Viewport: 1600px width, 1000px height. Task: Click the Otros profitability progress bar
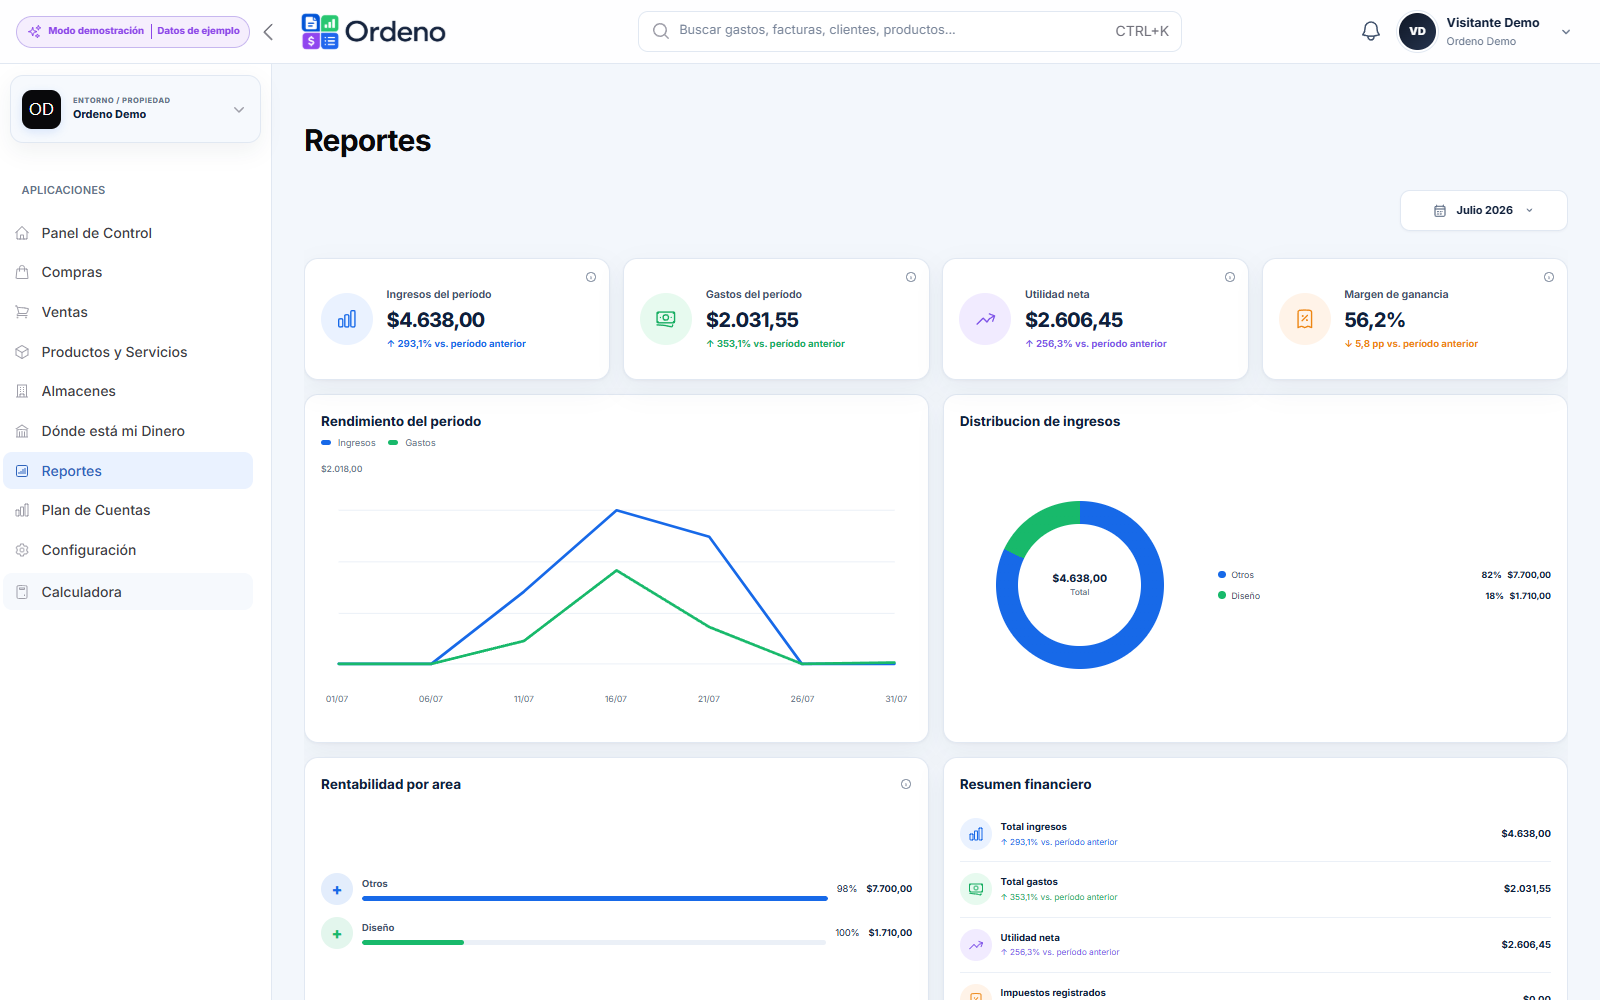[594, 898]
